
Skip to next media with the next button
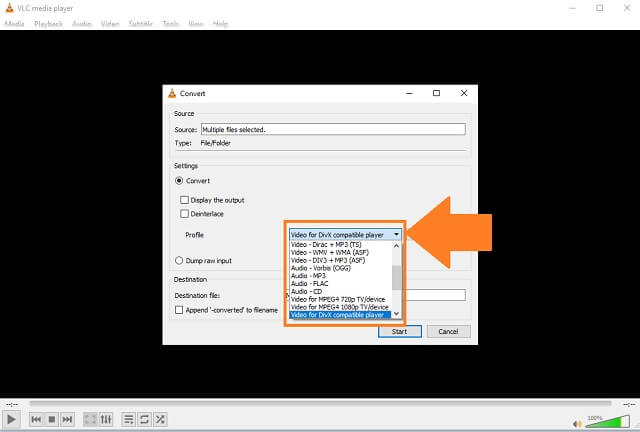67,419
